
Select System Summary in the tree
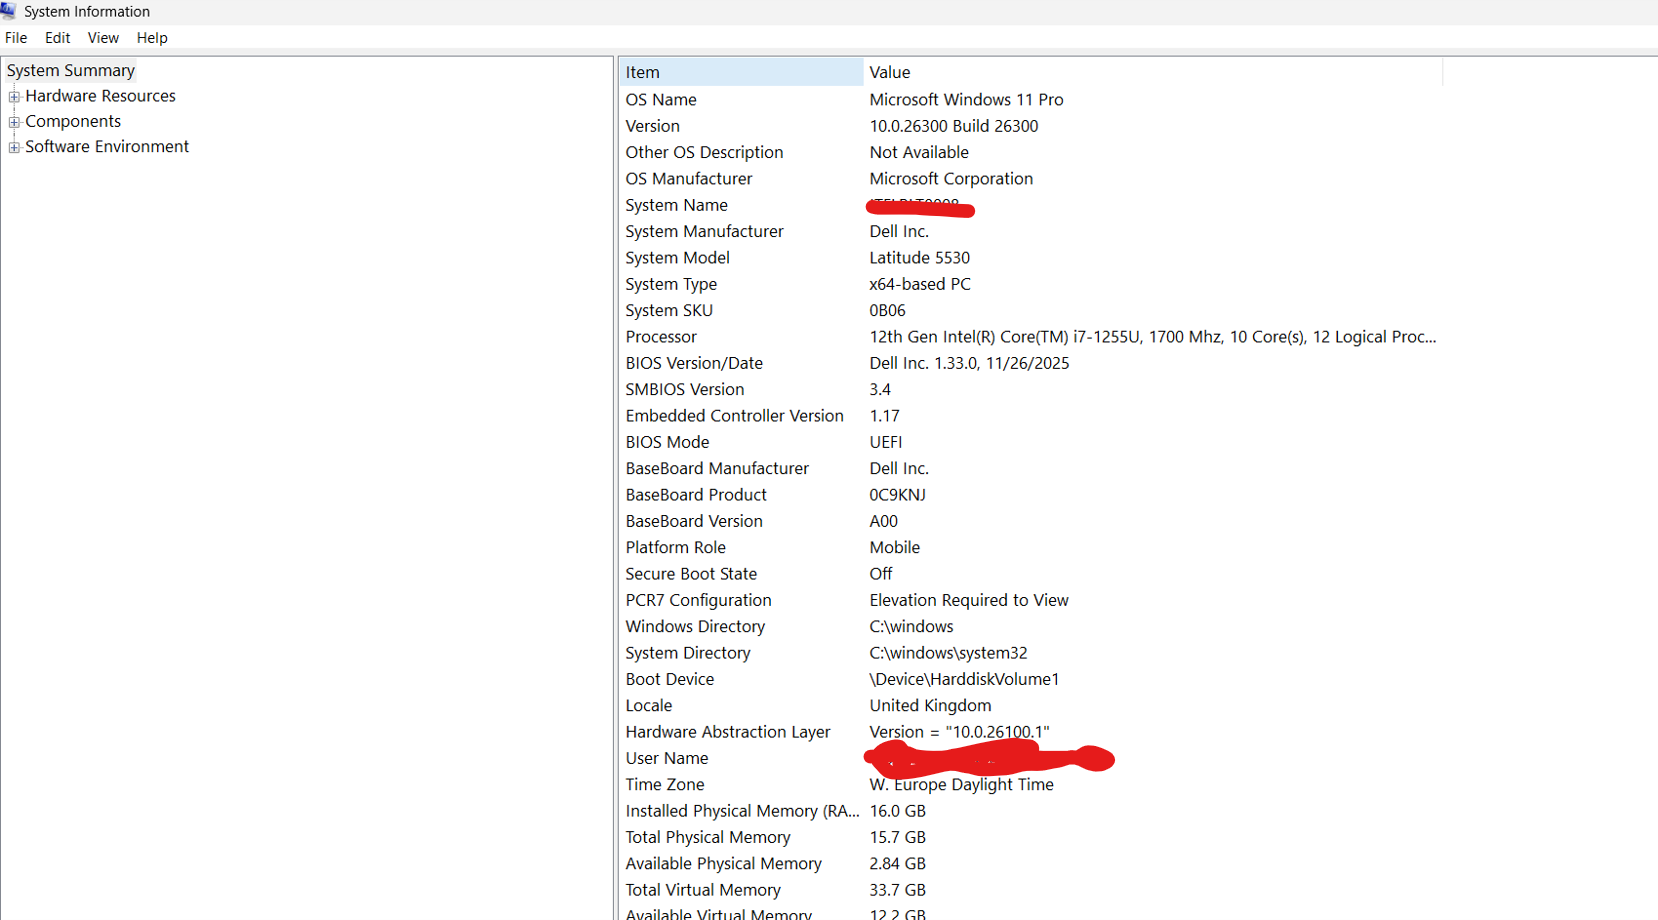71,70
